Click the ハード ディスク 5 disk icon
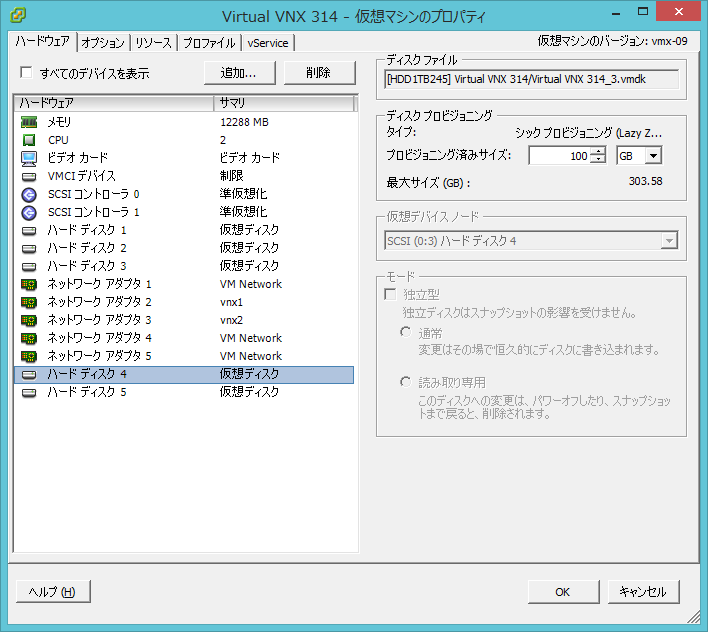This screenshot has height=632, width=708. point(29,392)
